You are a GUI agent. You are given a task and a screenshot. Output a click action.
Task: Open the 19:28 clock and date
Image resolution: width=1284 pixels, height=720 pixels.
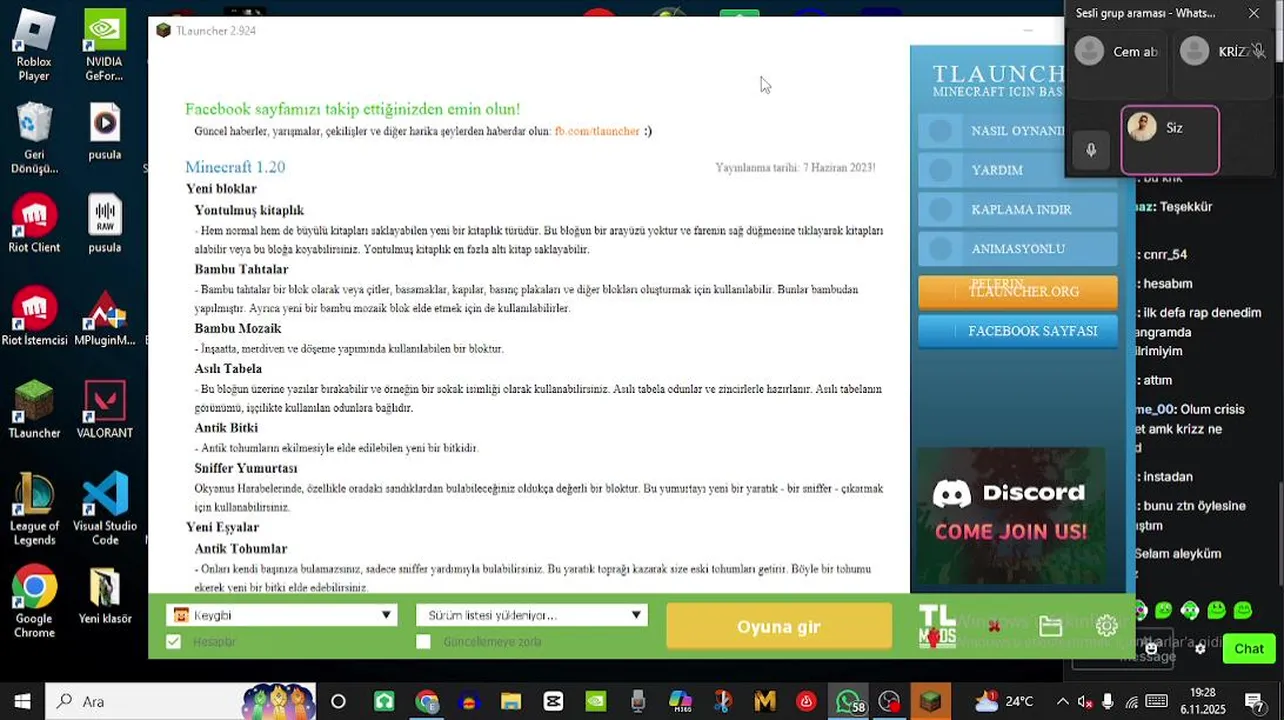point(1202,701)
